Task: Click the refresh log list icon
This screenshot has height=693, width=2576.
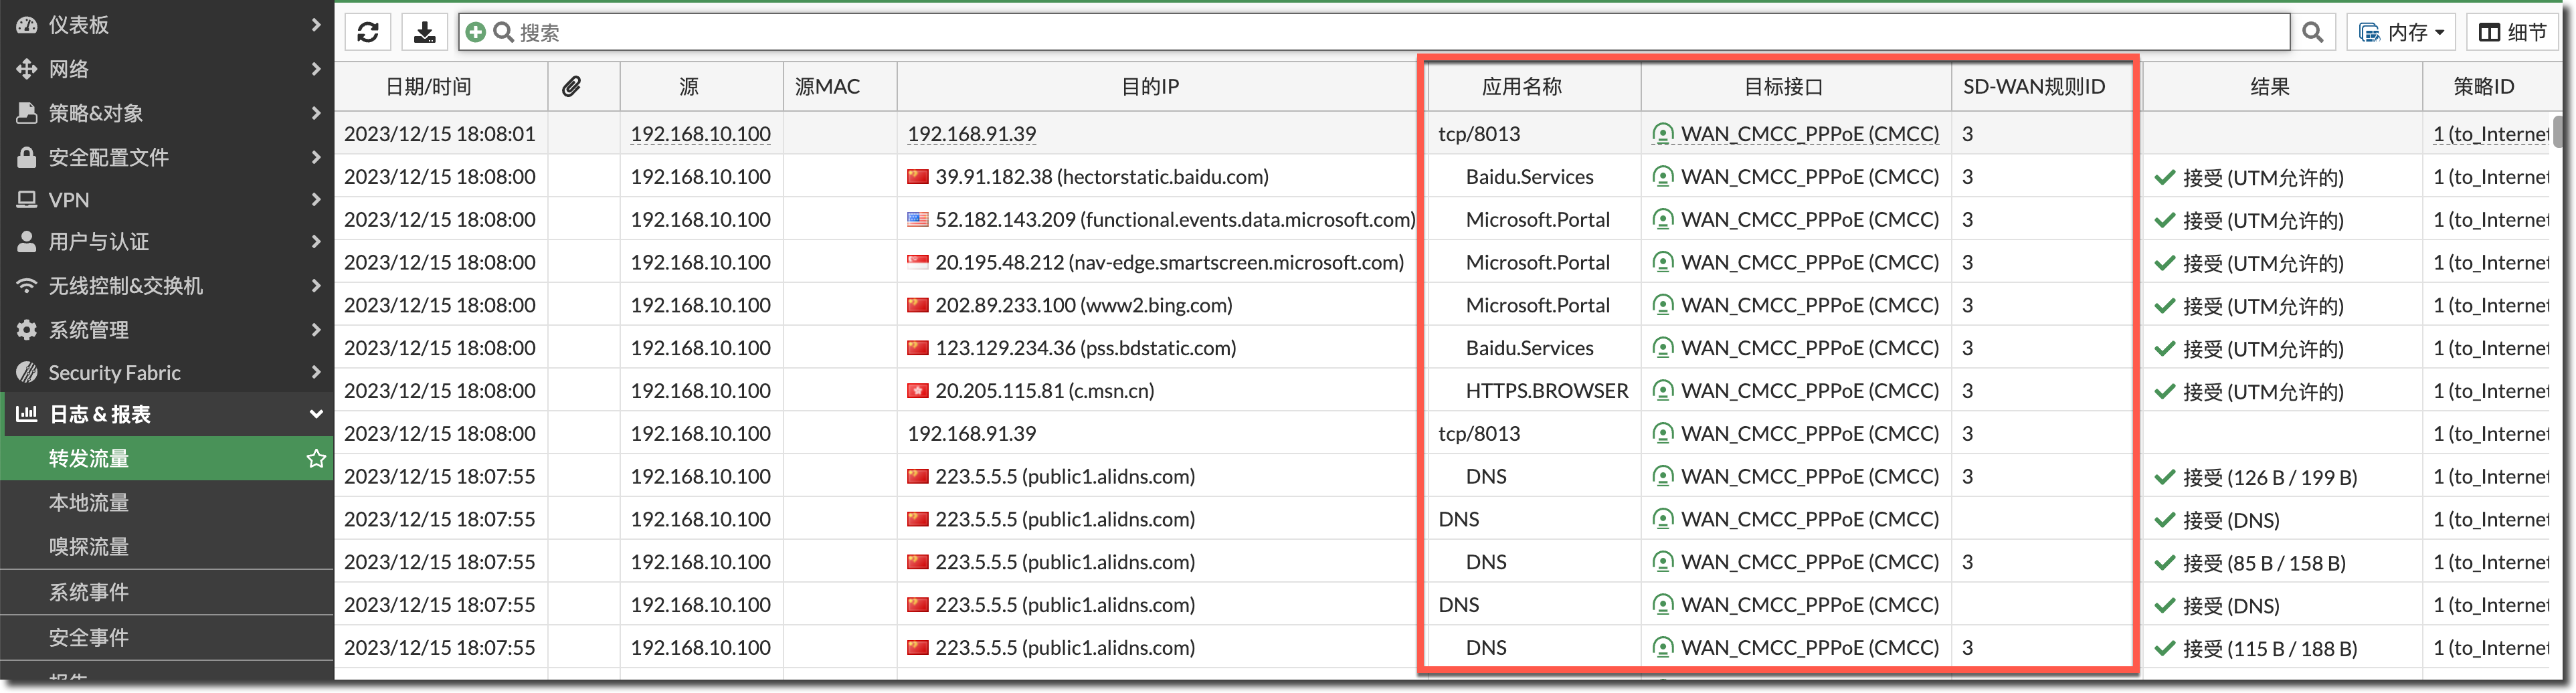Action: (x=367, y=32)
